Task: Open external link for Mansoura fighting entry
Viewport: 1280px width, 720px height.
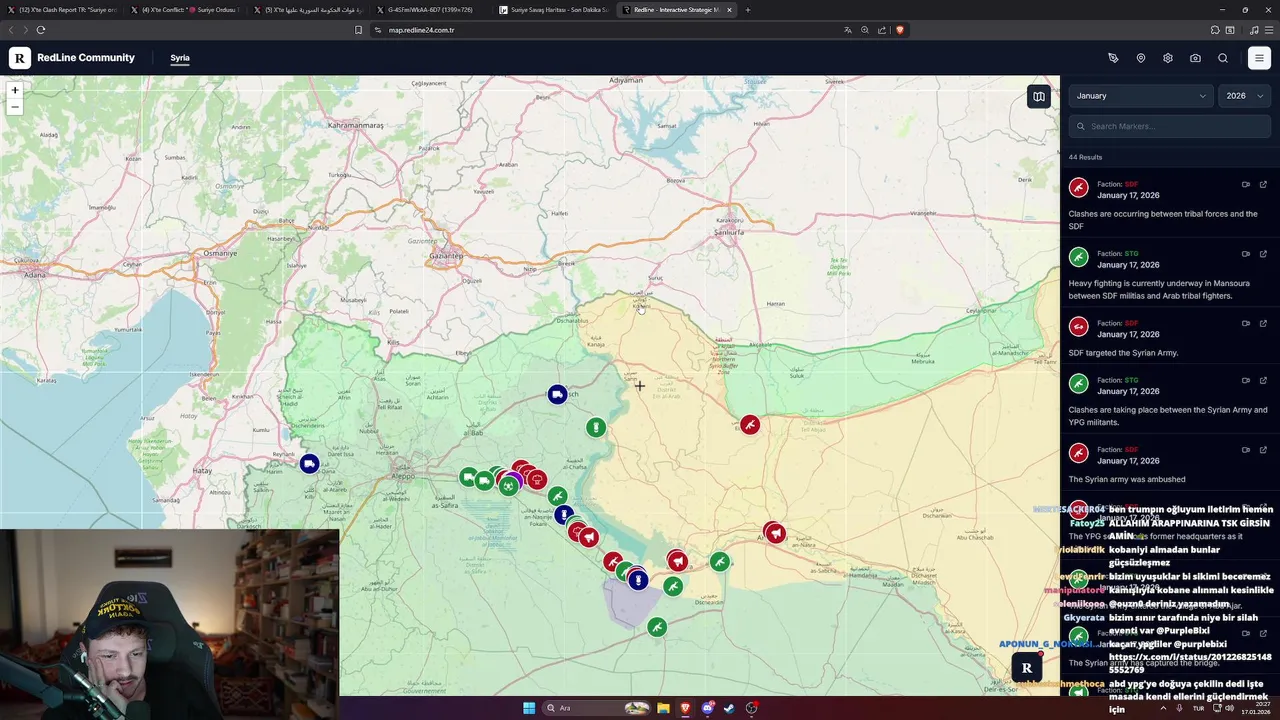Action: [x=1263, y=254]
